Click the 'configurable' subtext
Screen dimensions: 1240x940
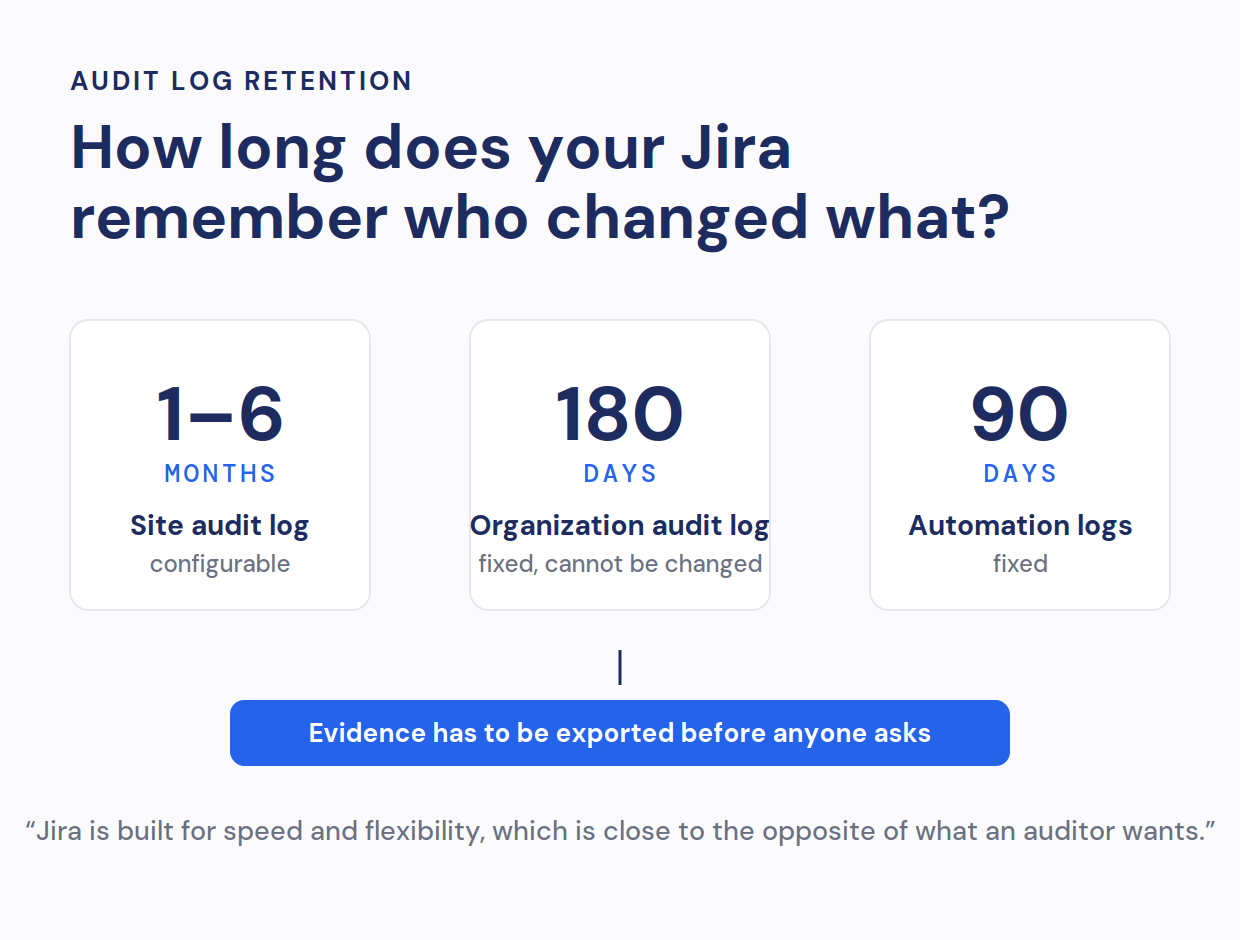(220, 564)
